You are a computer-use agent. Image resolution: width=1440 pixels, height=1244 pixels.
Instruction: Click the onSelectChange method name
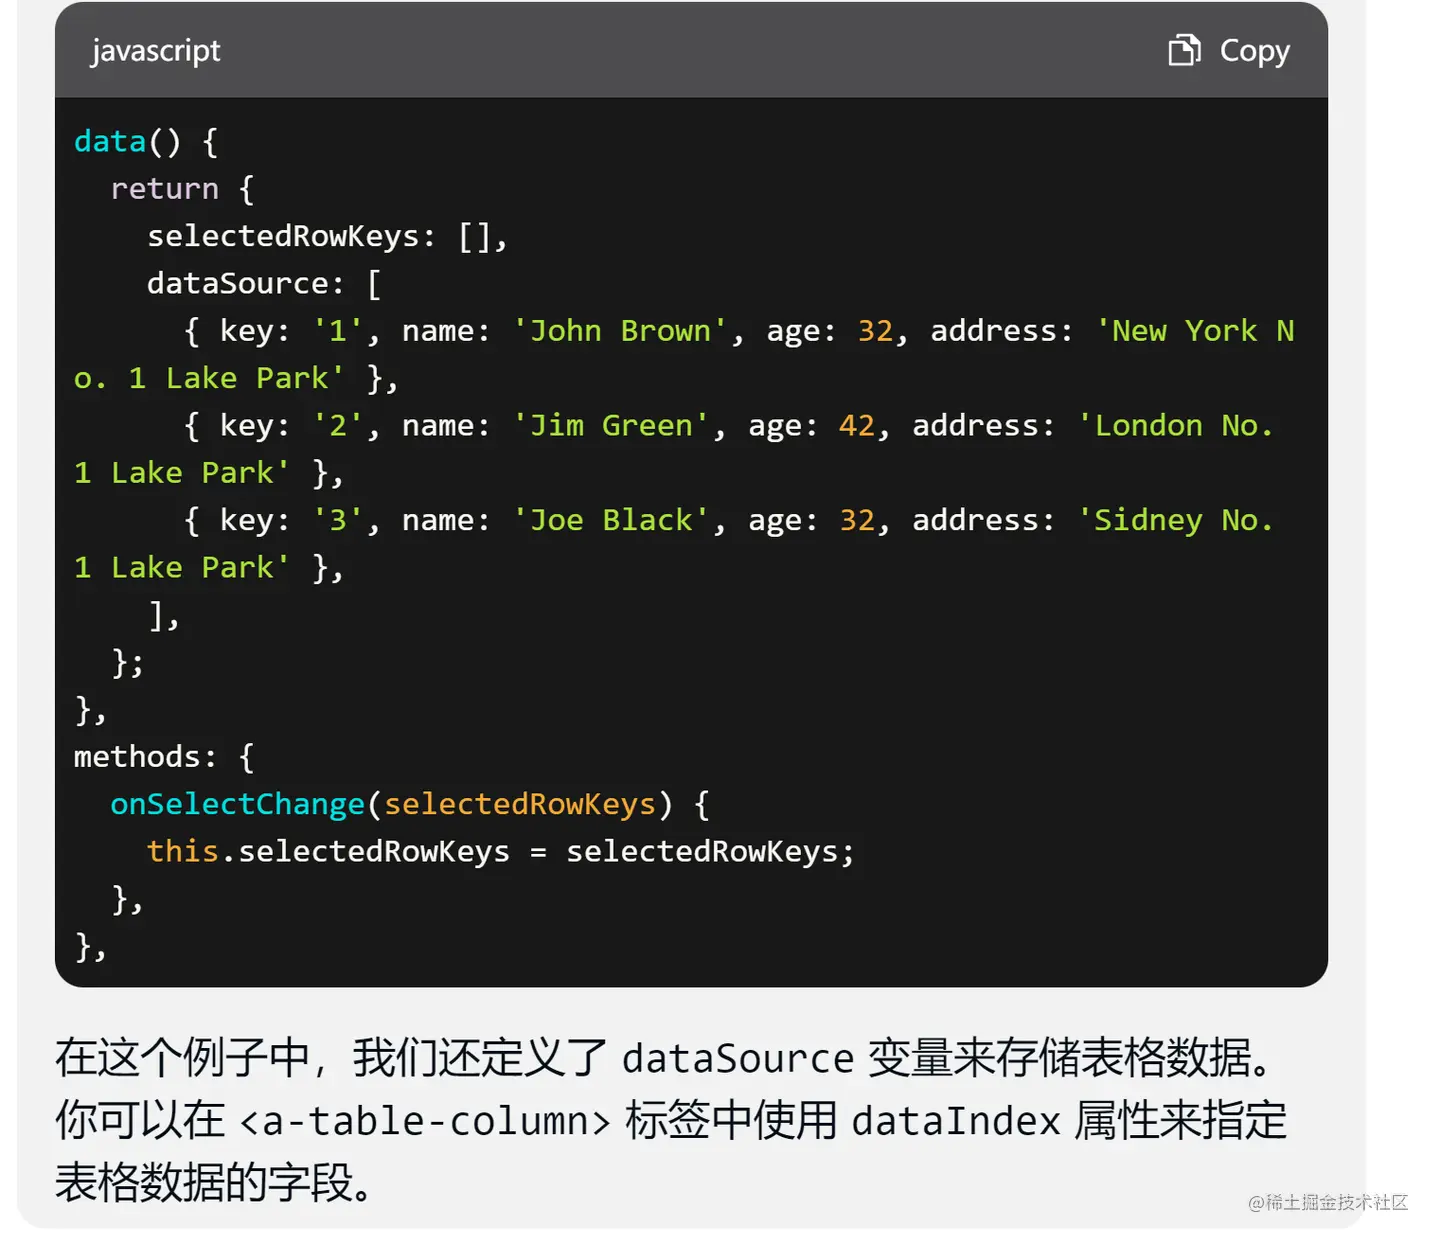click(237, 804)
